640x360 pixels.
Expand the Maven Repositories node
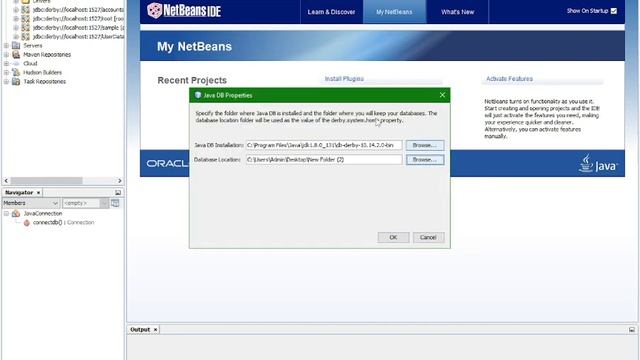6,54
